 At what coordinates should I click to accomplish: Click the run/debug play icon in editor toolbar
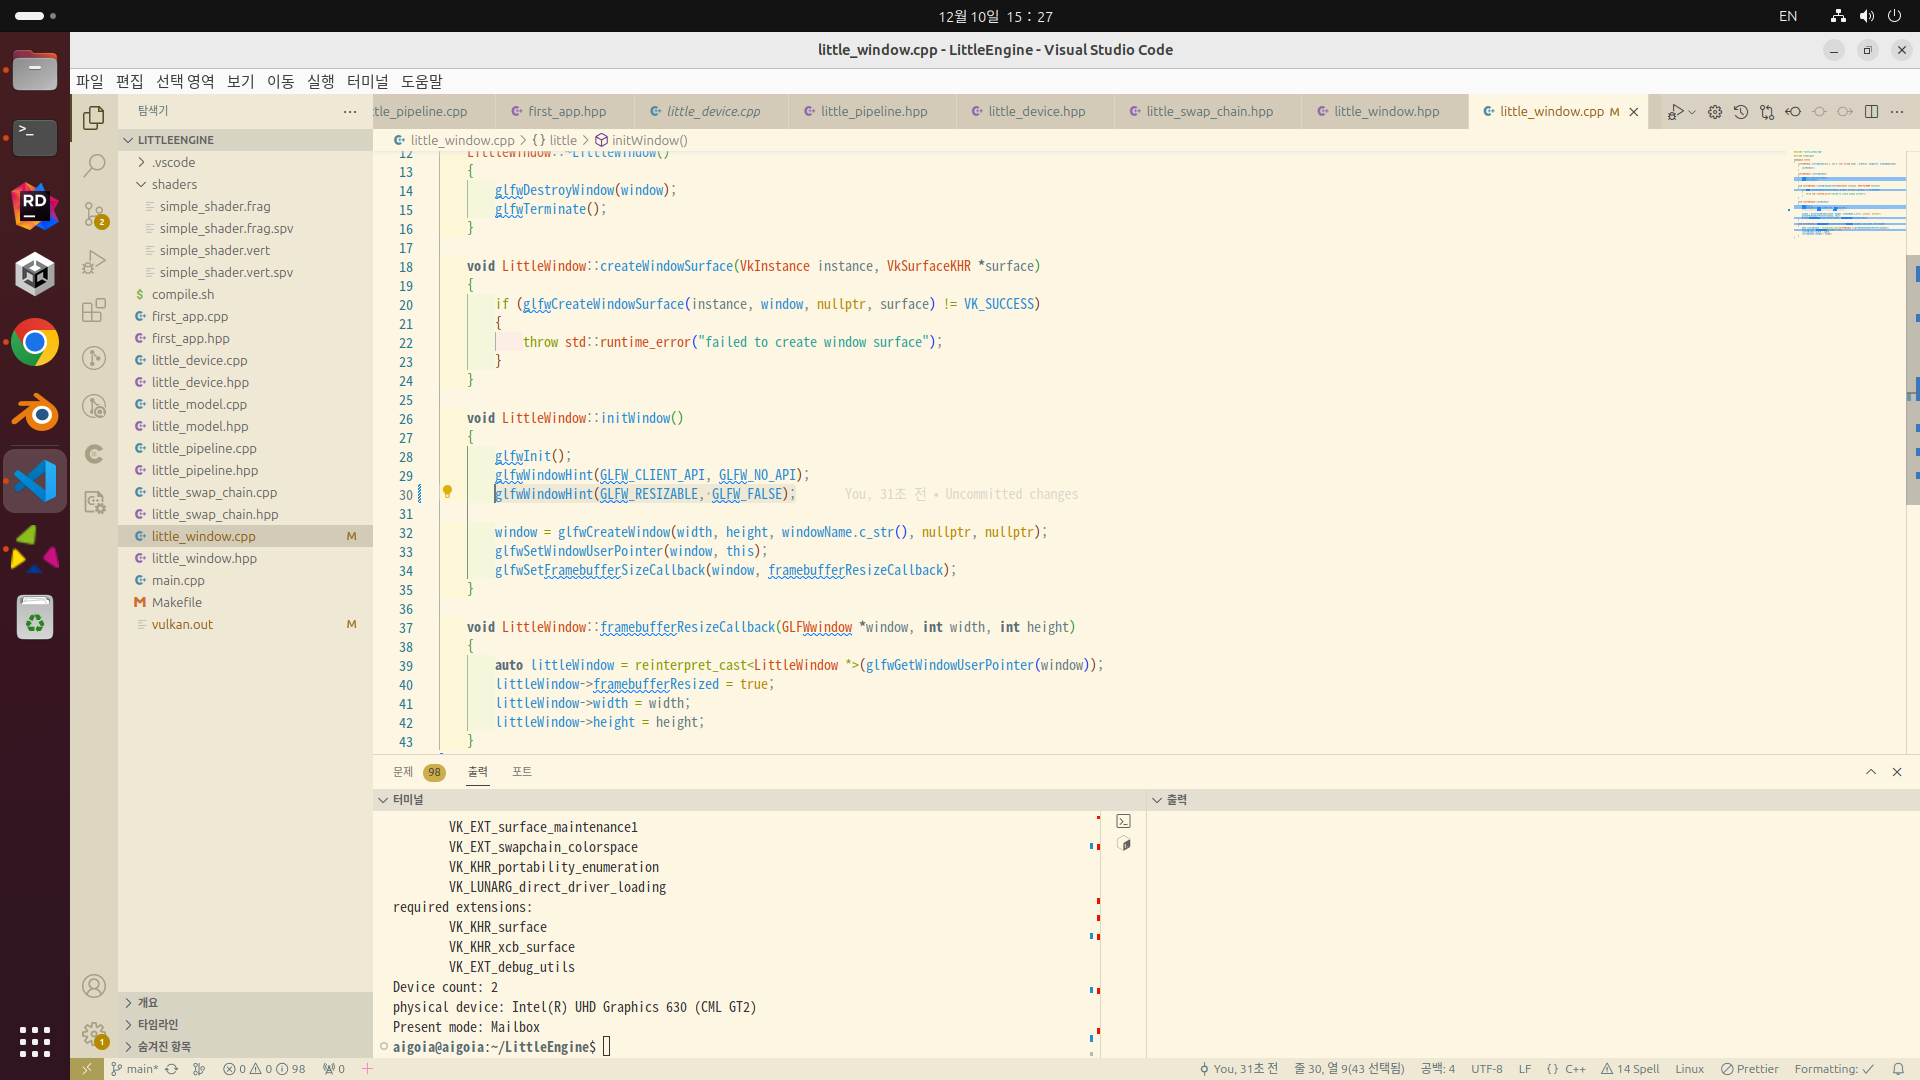pyautogui.click(x=1675, y=112)
